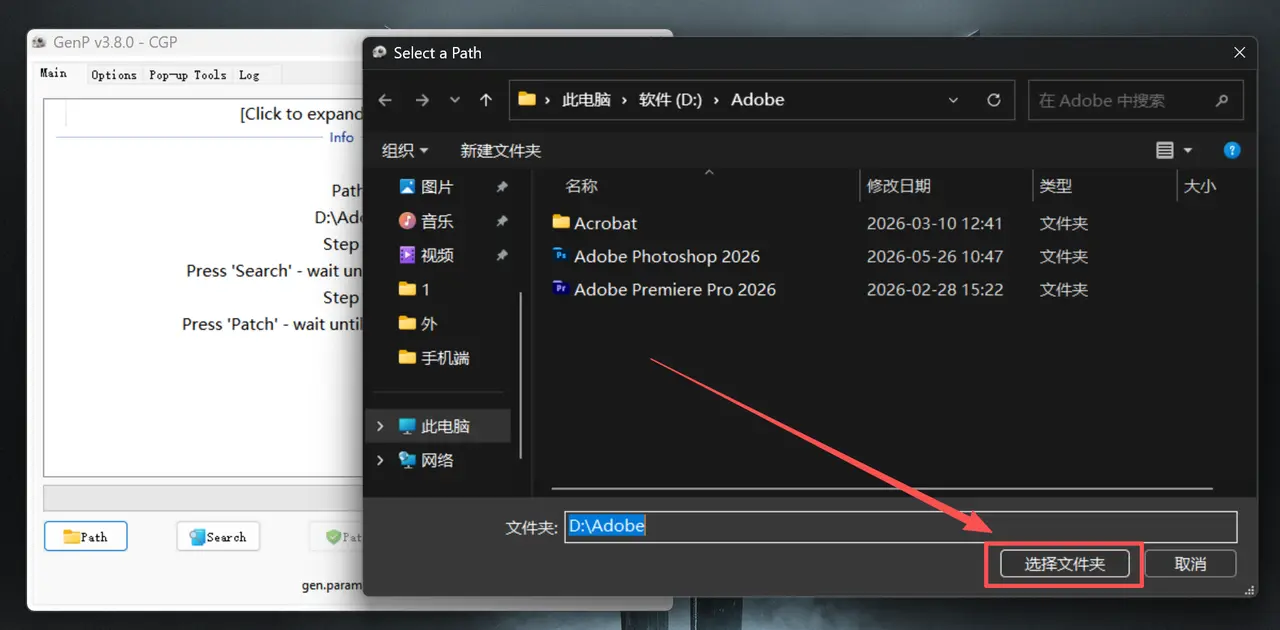The width and height of the screenshot is (1280, 630).
Task: Click the Acrobat folder icon
Action: pos(561,222)
